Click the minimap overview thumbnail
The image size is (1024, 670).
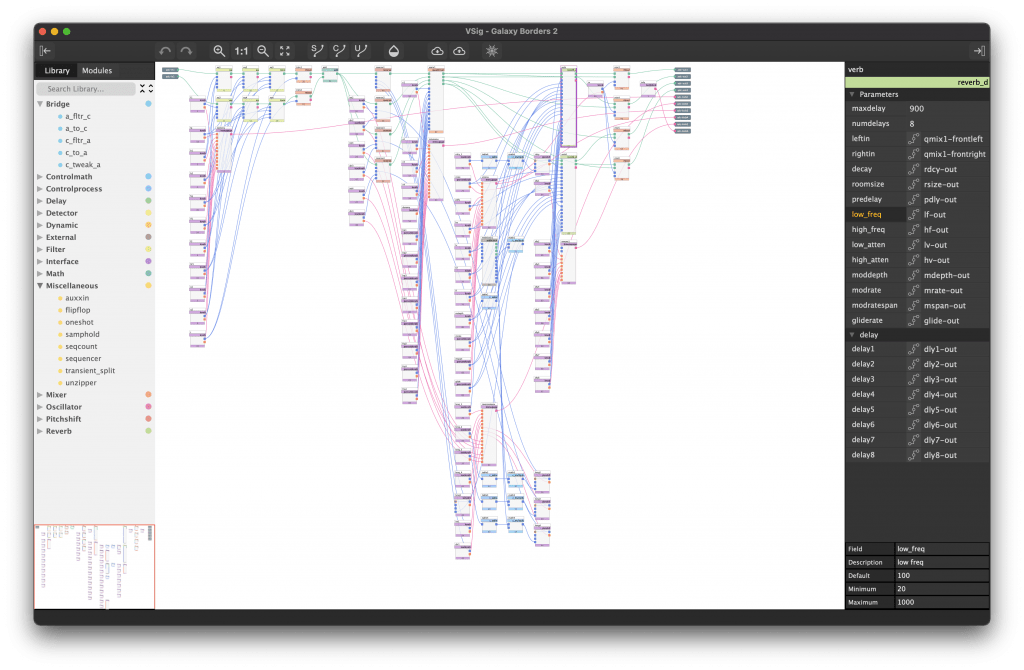(x=94, y=566)
